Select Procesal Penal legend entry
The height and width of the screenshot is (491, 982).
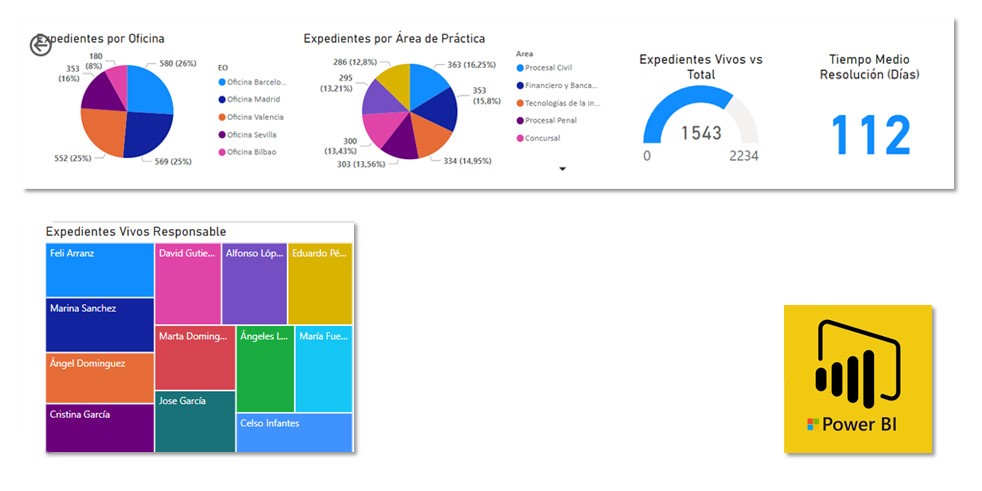tap(552, 120)
